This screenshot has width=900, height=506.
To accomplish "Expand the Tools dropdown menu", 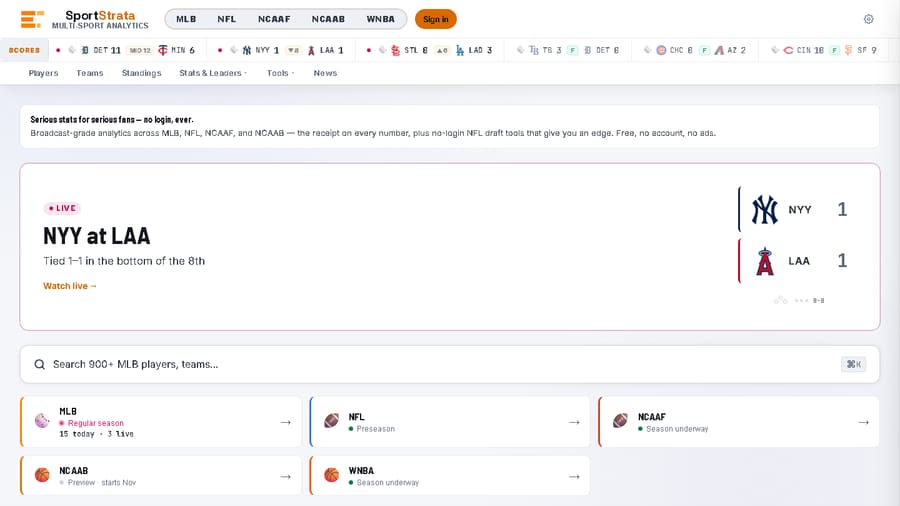I will (x=280, y=73).
